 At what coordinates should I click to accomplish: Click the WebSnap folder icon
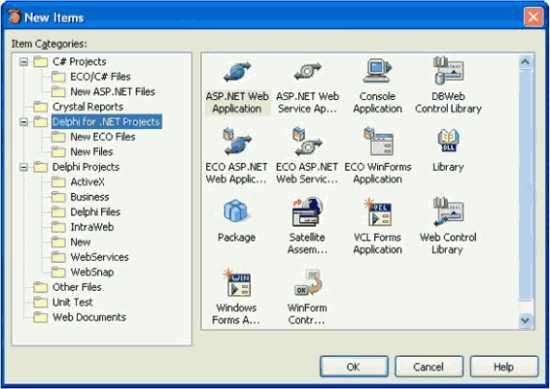click(x=58, y=272)
